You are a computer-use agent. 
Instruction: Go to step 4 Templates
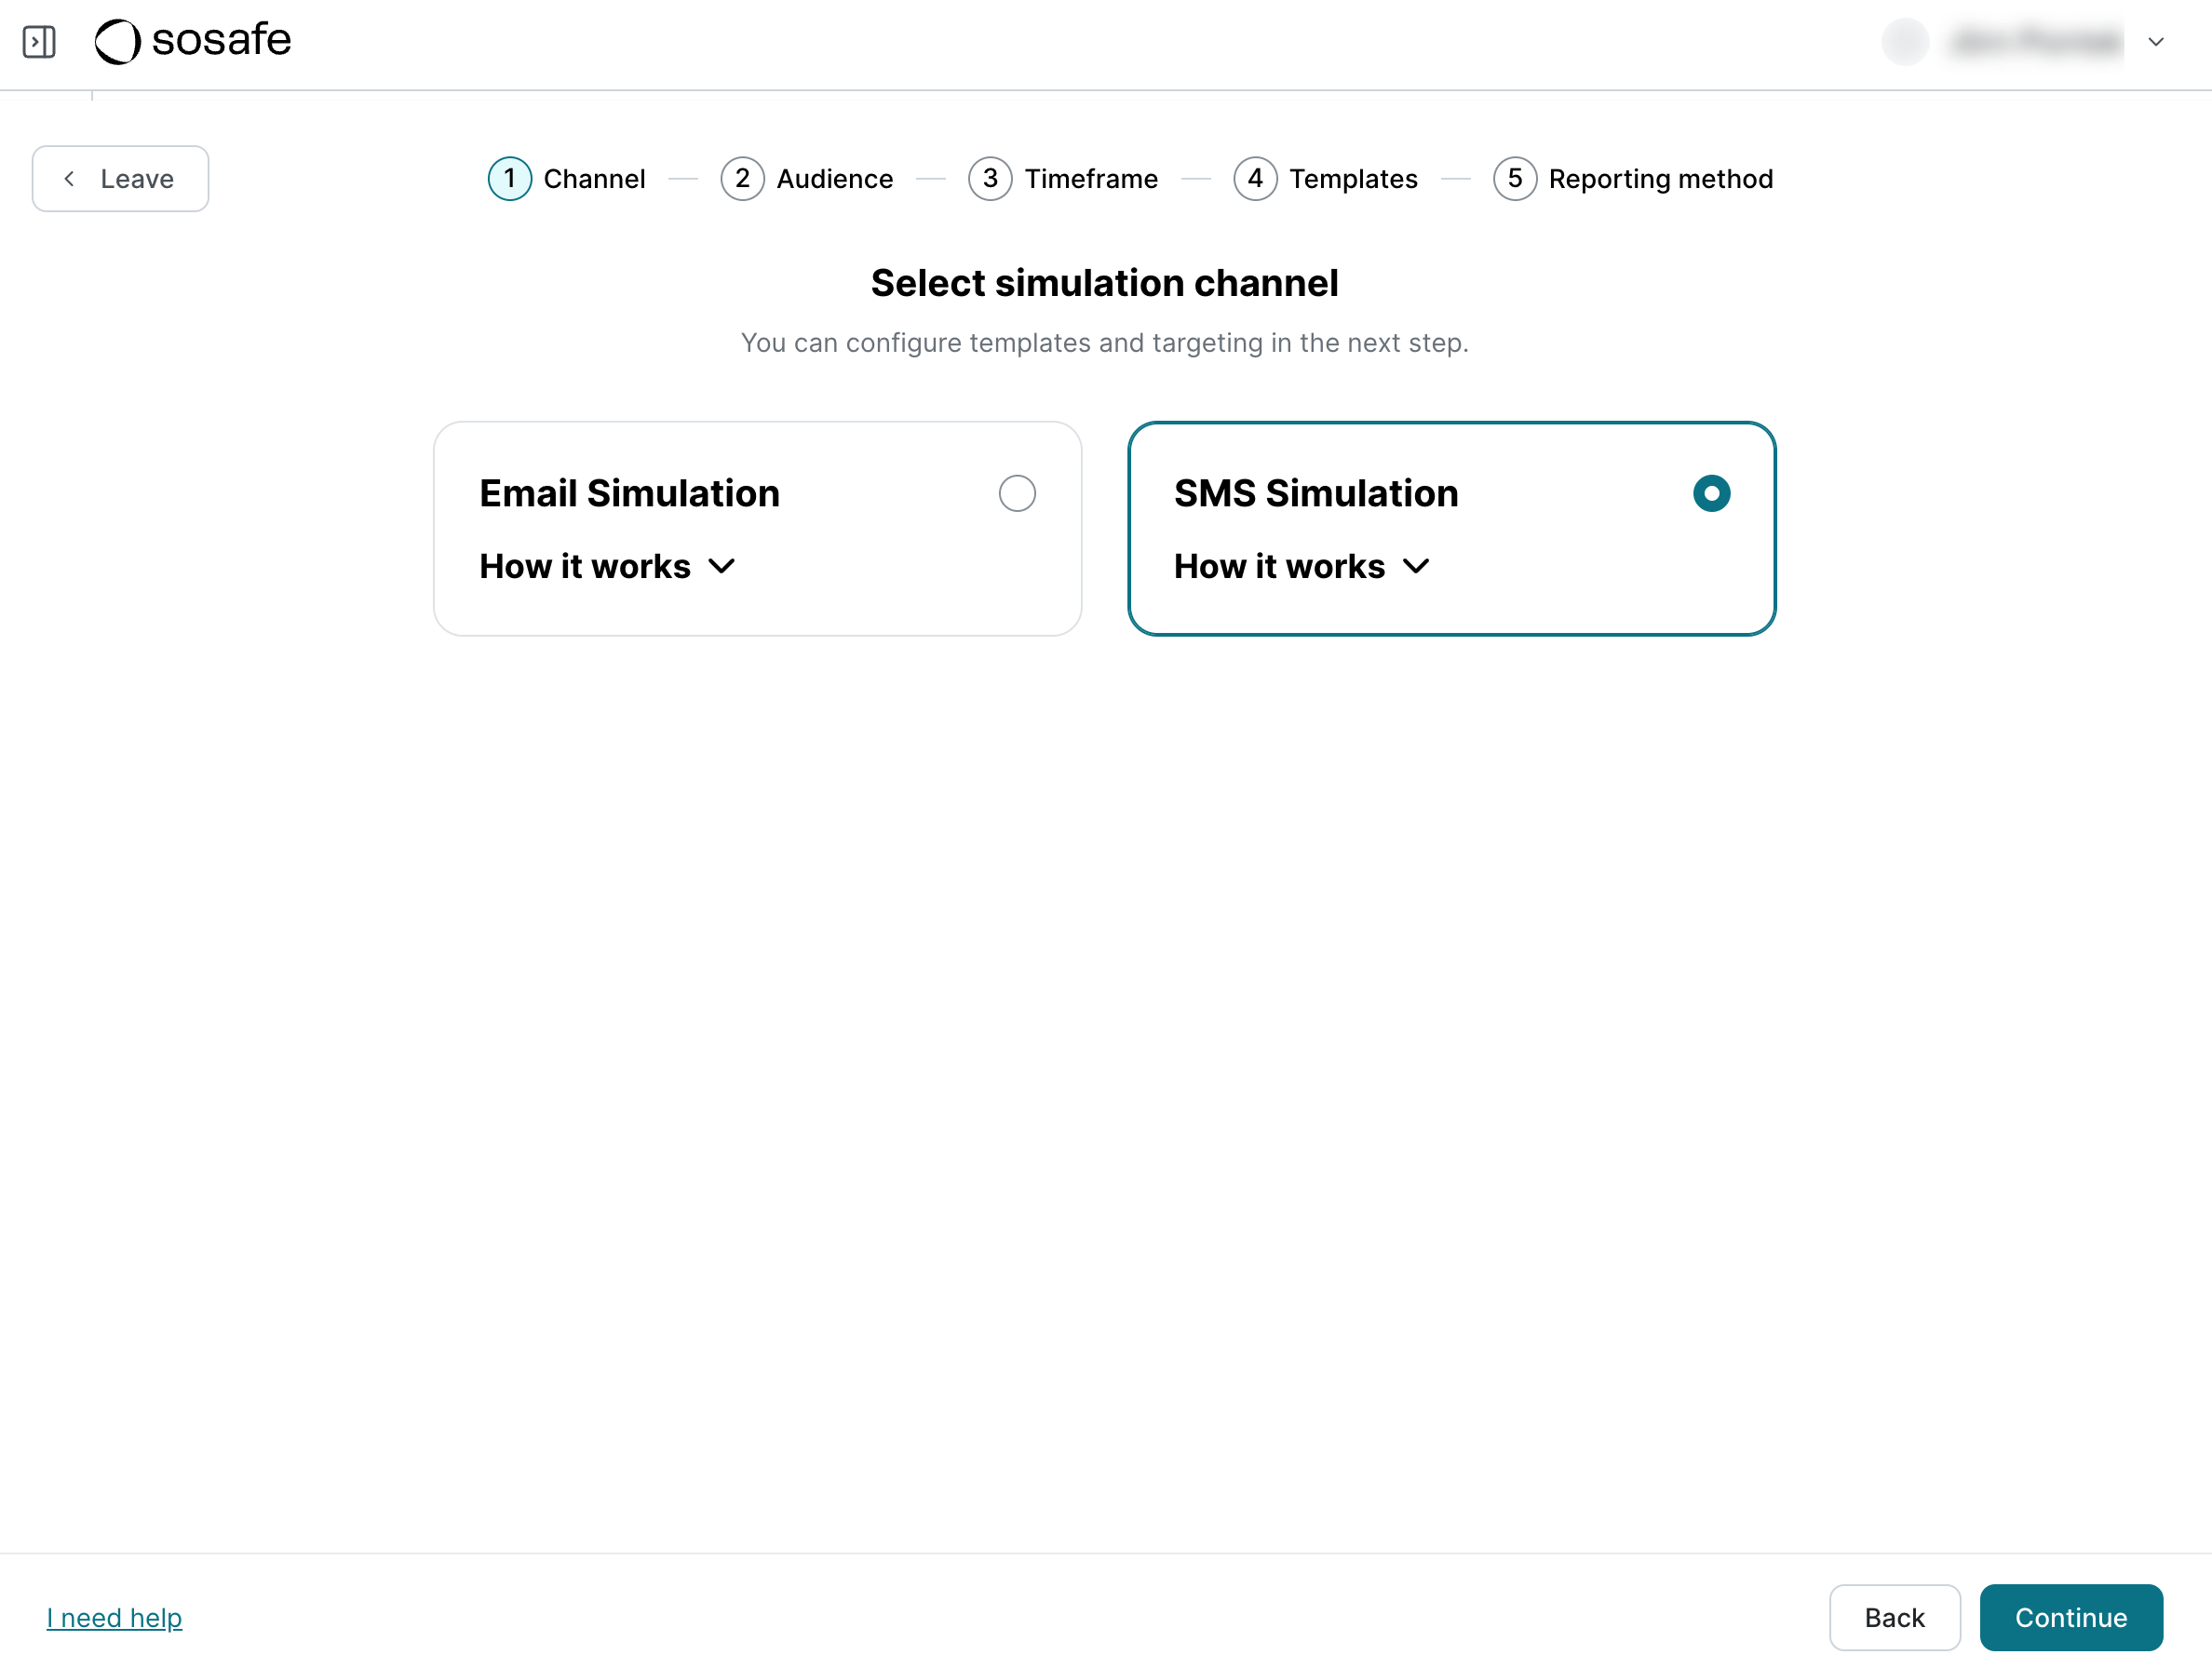click(1326, 179)
